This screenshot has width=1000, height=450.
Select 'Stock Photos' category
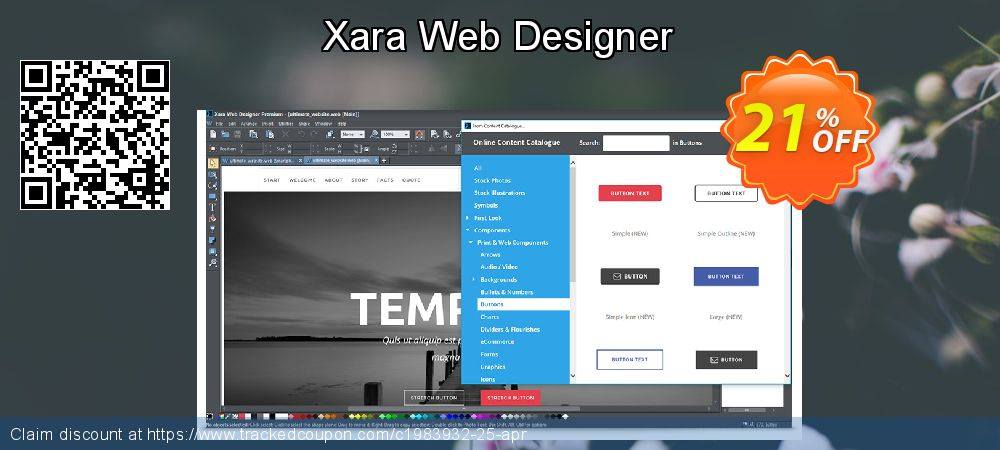(492, 180)
